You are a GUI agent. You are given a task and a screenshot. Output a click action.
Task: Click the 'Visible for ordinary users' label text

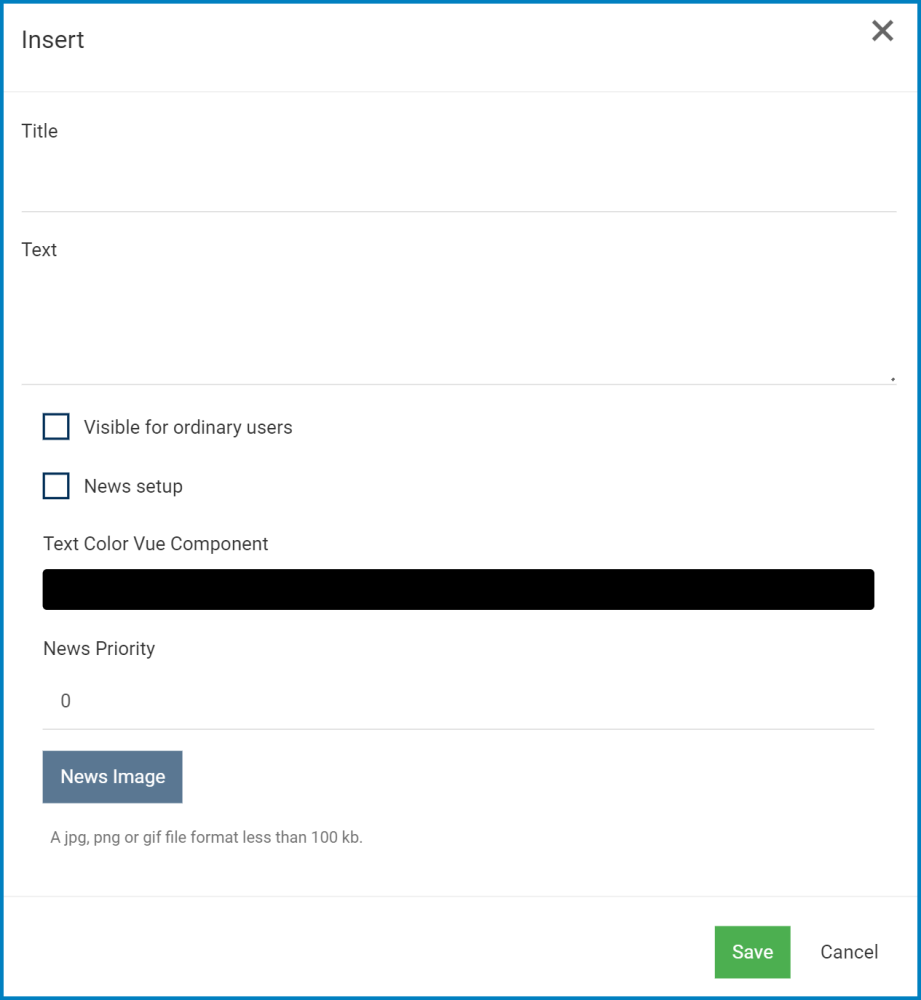188,427
